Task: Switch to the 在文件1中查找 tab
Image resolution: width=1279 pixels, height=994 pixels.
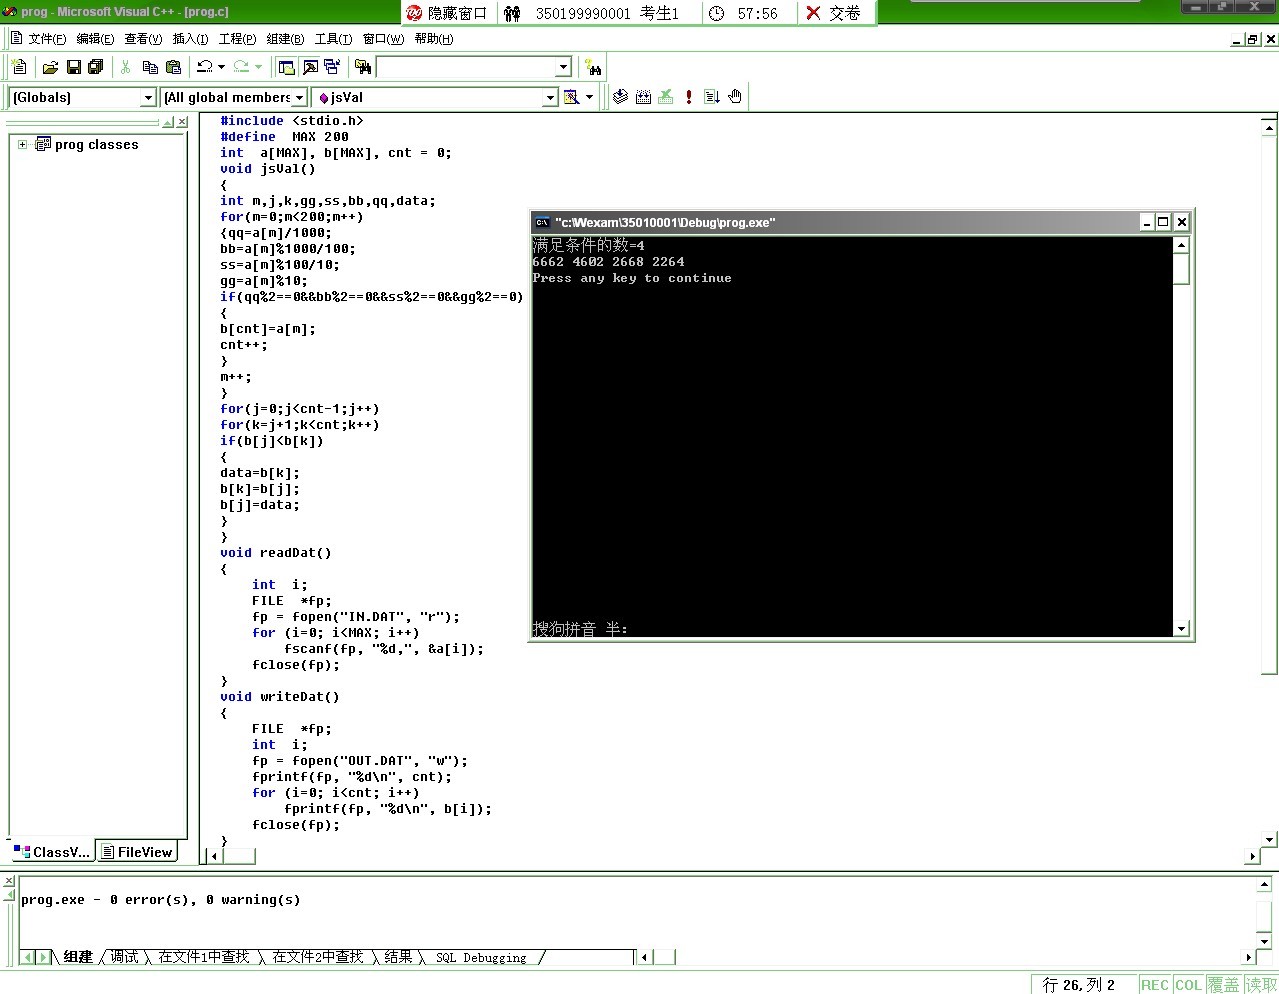Action: tap(204, 957)
